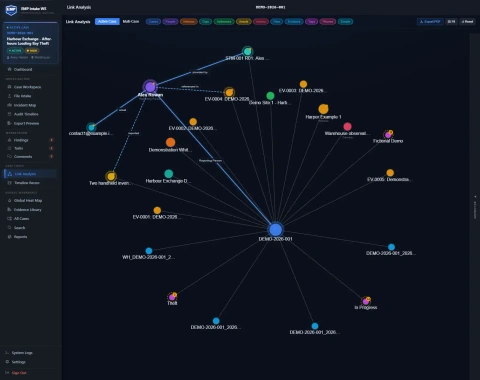Select the Alex Rowan person node

(x=150, y=87)
